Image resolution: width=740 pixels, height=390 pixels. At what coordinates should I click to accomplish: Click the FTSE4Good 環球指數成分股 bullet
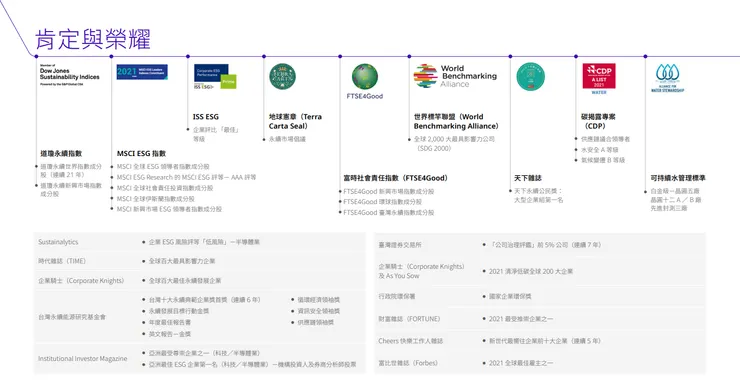click(382, 202)
